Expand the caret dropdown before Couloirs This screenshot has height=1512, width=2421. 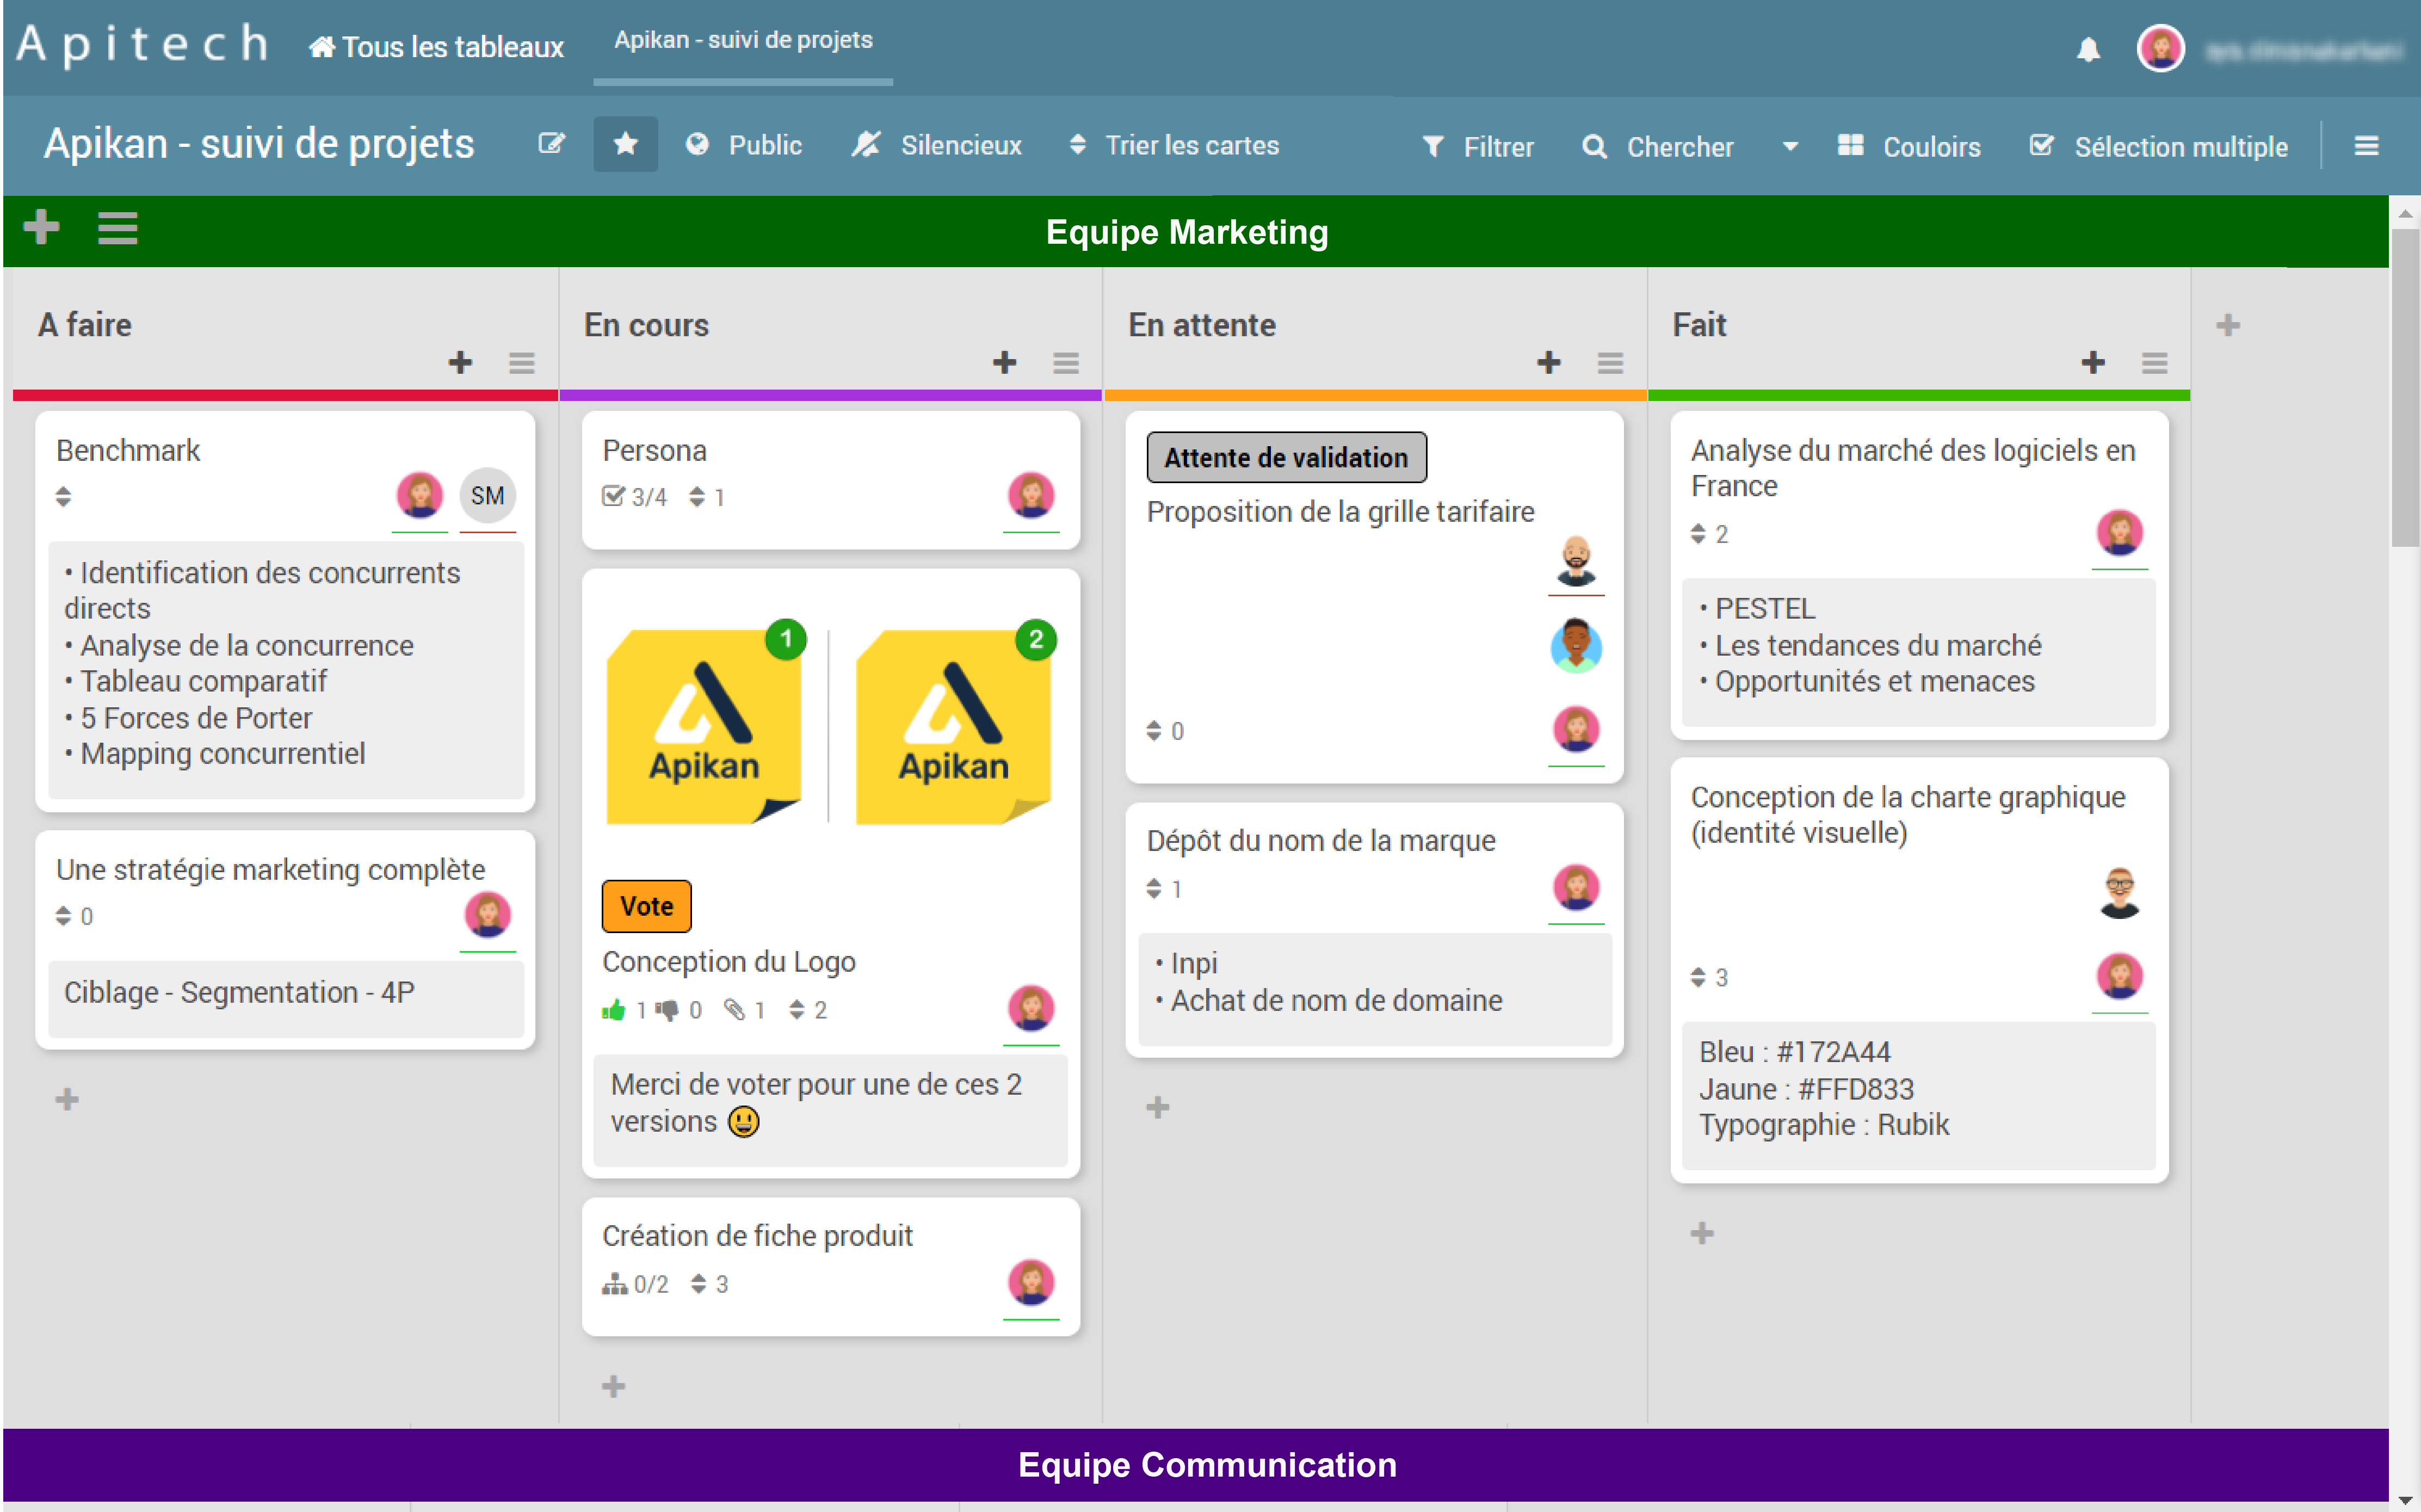click(1790, 147)
